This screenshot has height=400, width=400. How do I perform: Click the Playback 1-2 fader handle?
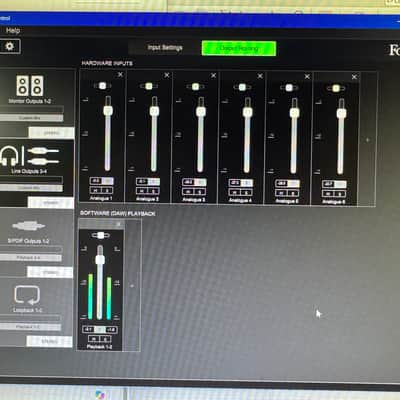coord(100,260)
